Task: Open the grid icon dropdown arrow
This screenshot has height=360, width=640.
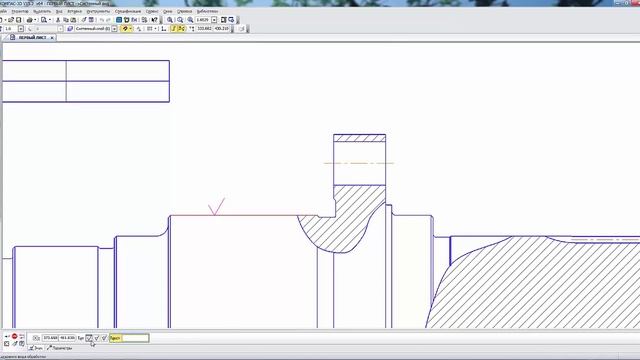Action: (156, 29)
